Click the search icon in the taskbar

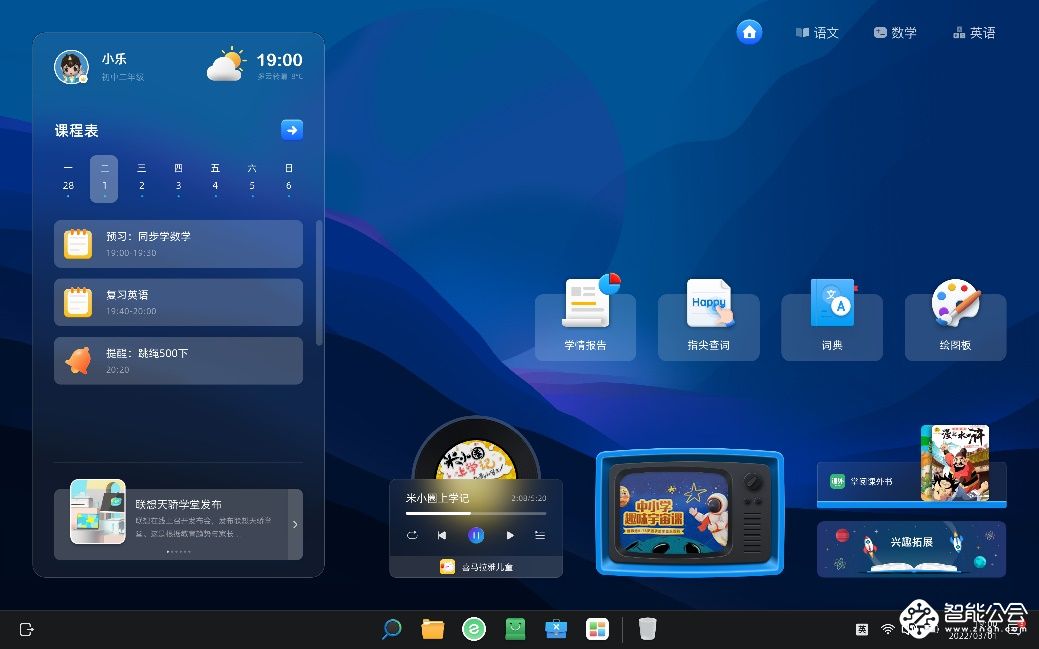pyautogui.click(x=392, y=629)
